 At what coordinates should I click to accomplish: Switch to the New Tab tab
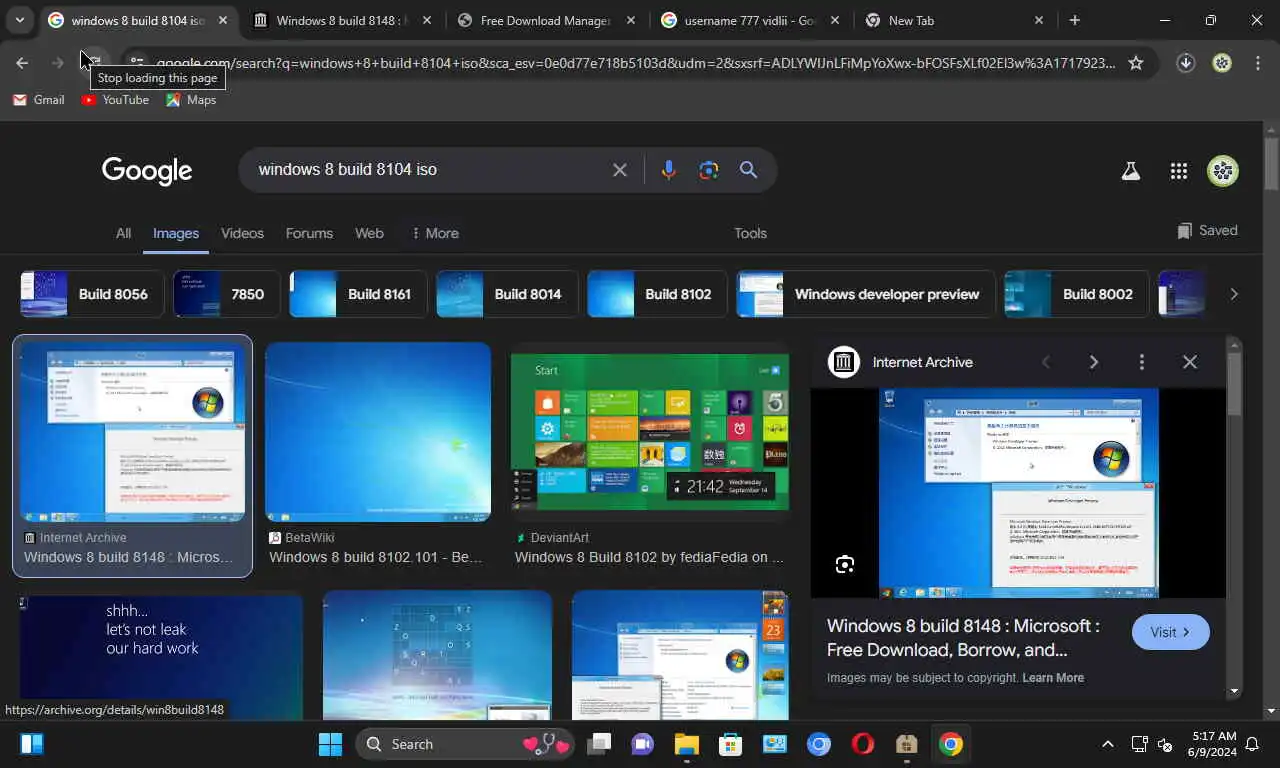[954, 20]
